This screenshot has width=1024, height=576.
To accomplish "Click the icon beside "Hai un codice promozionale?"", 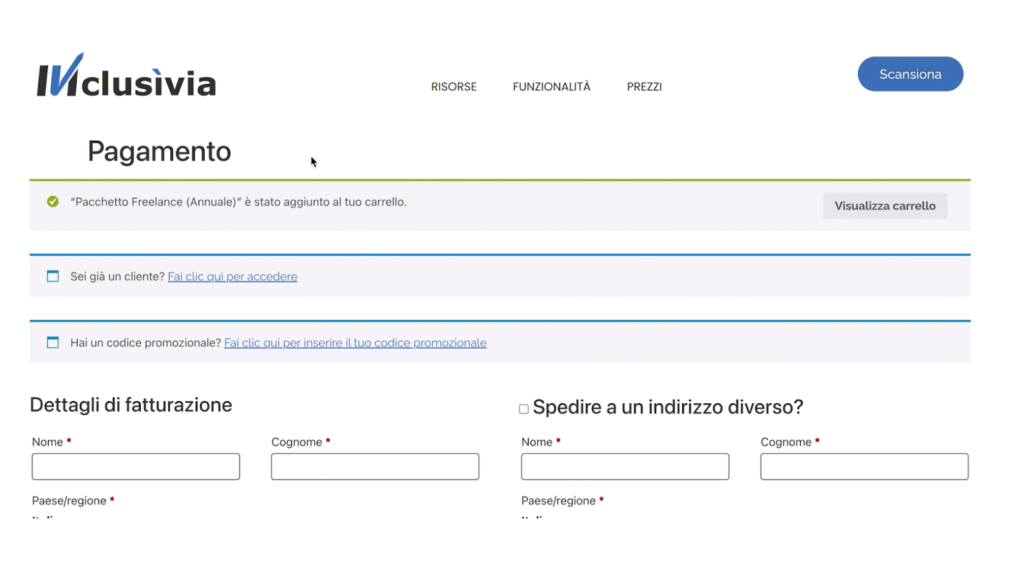I will pyautogui.click(x=53, y=343).
